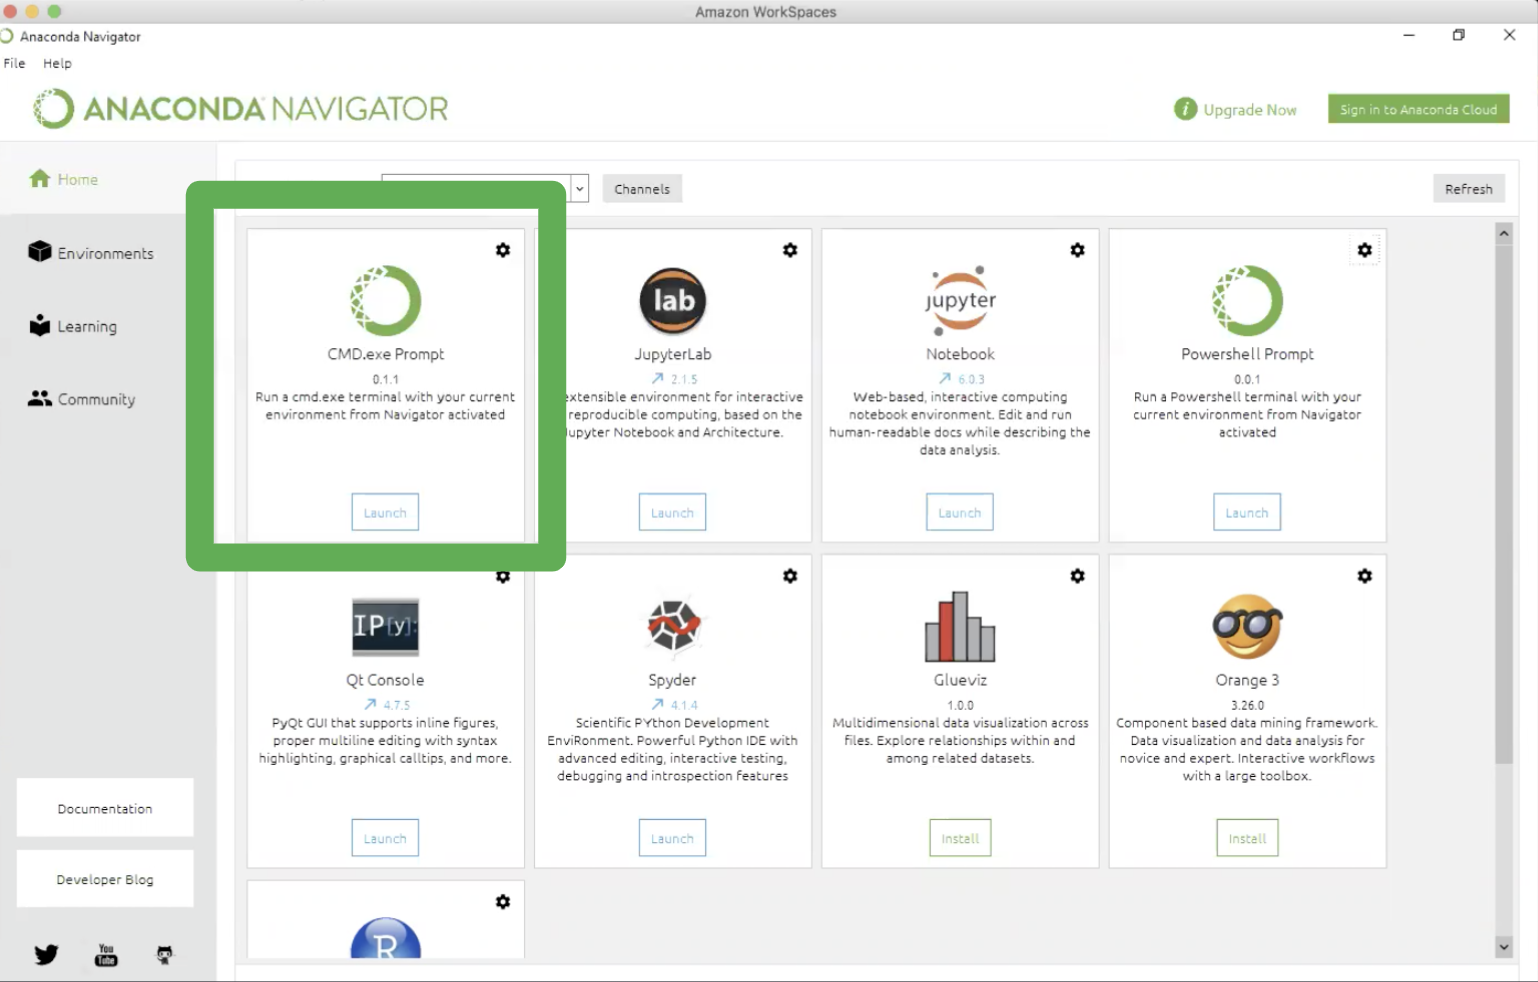Click the Jupyter Notebook logo icon
Viewport: 1538px width, 982px height.
point(960,300)
